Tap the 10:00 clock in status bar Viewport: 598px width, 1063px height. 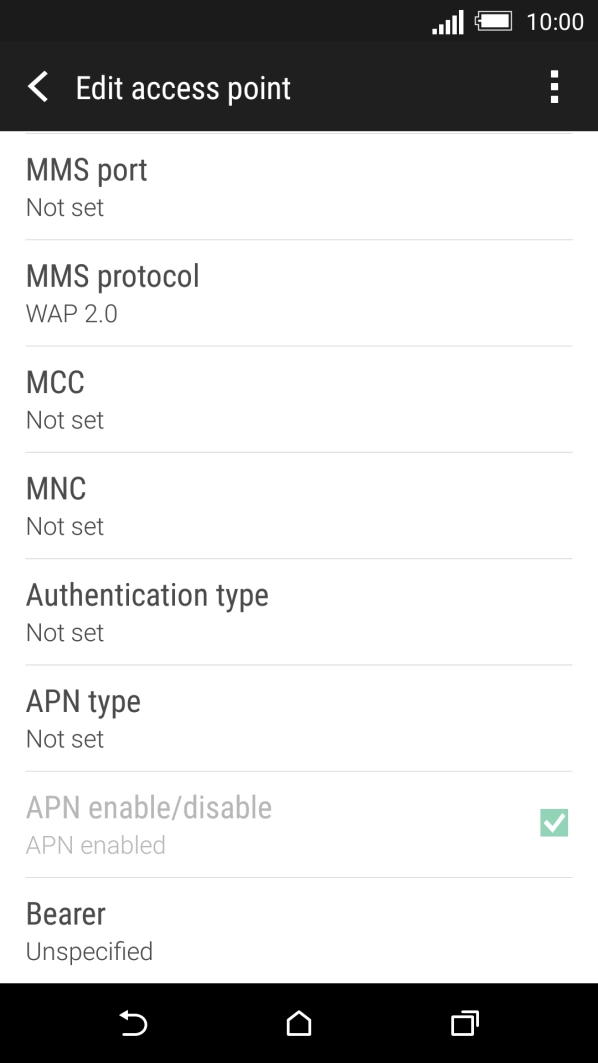point(555,22)
